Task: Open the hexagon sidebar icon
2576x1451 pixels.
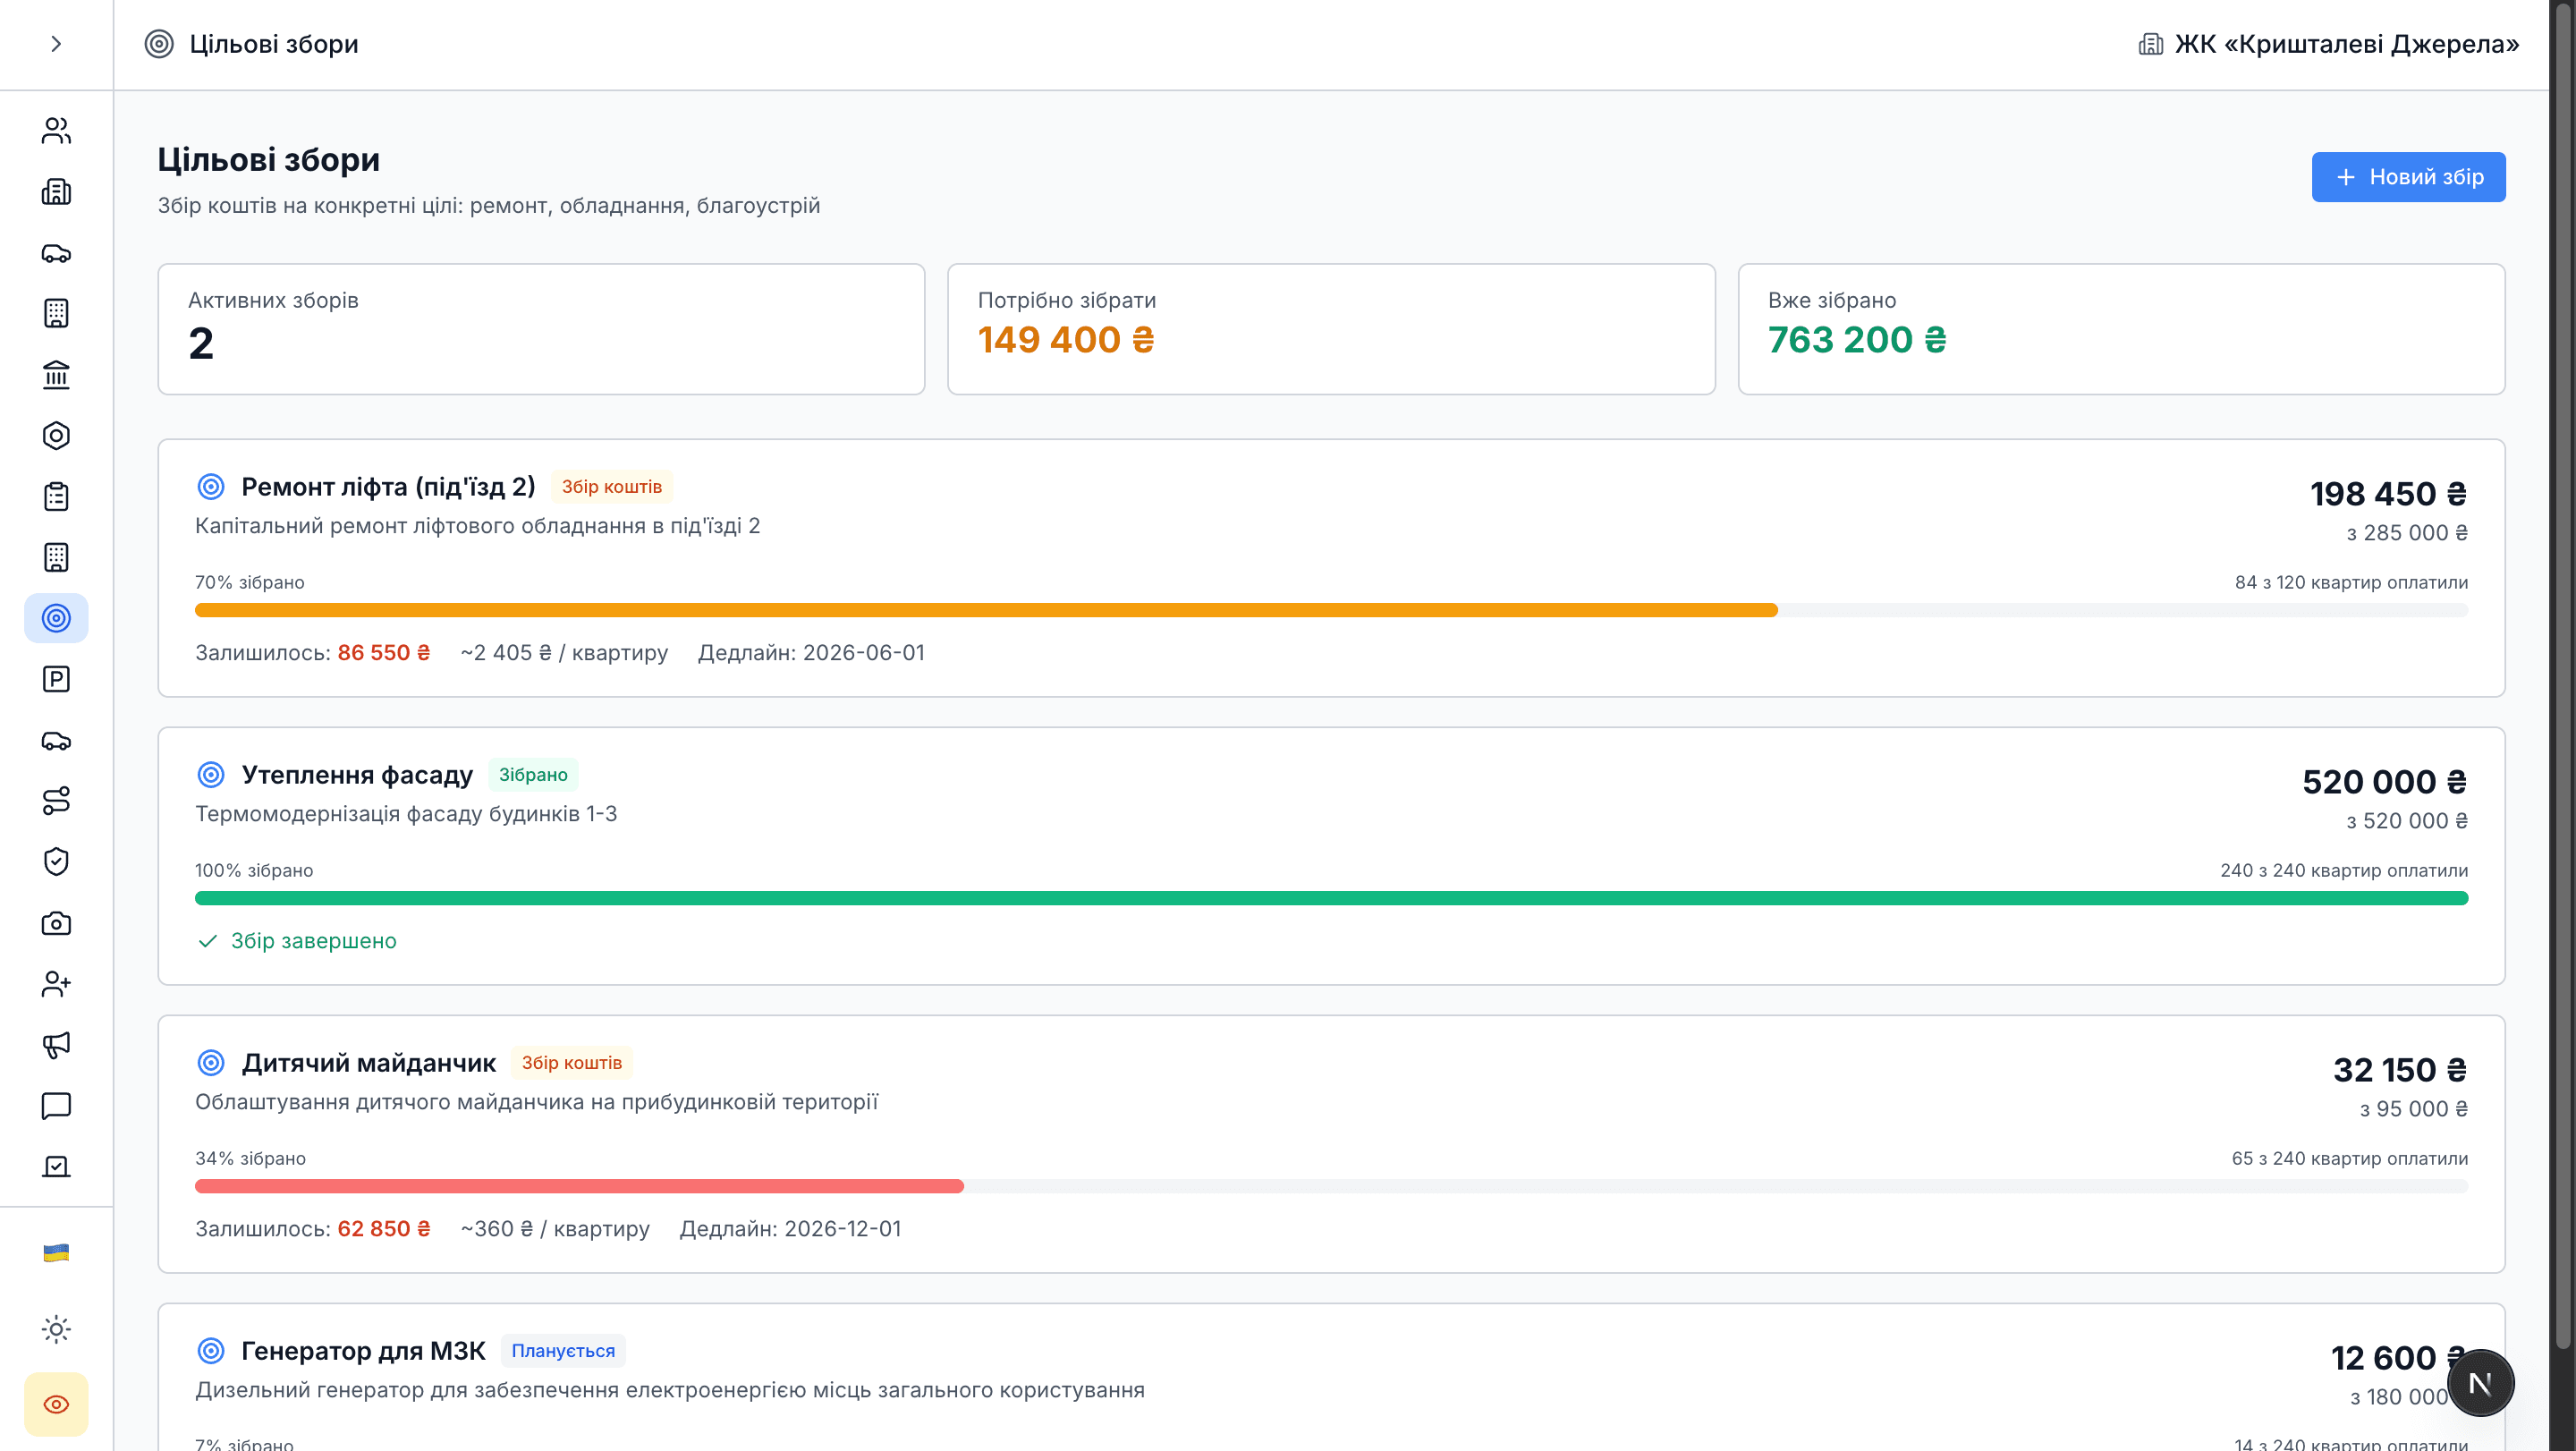Action: (x=56, y=436)
